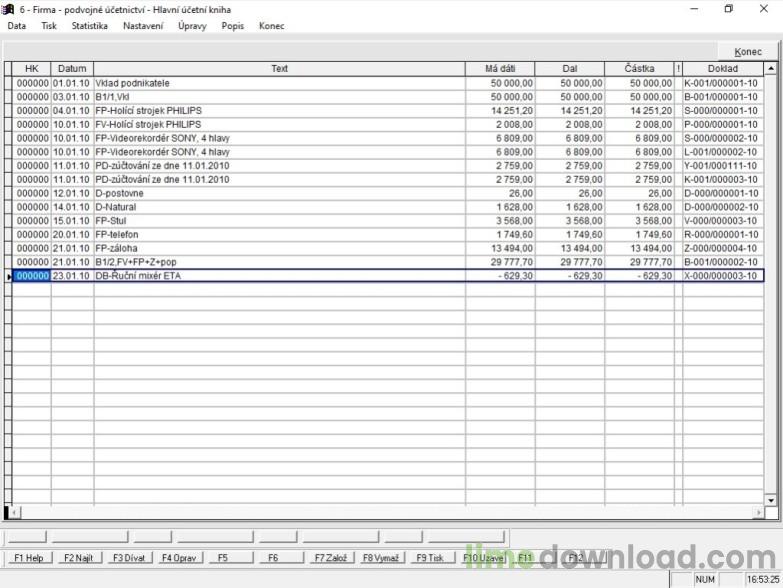Select the 'D-Natural' text cell
Image resolution: width=783 pixels, height=588 pixels.
[279, 207]
